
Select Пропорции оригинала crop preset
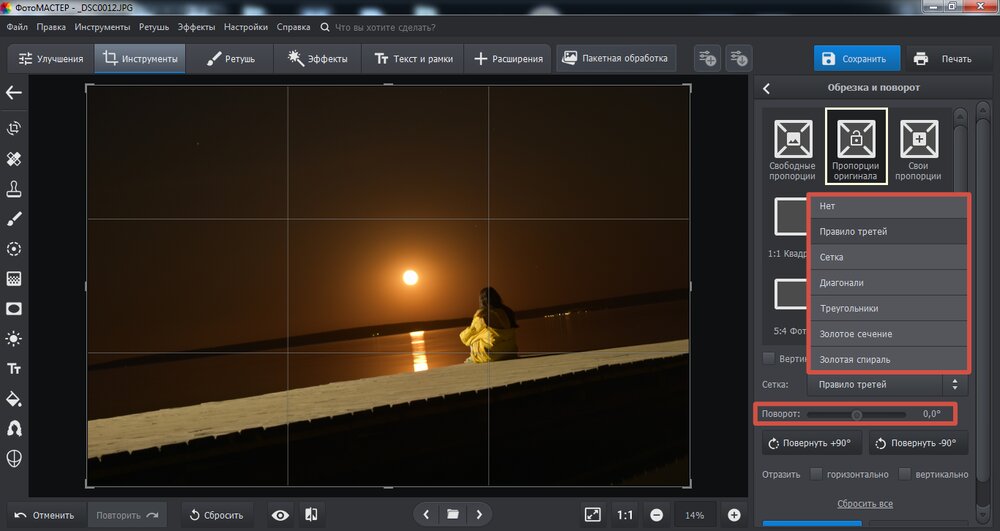click(855, 146)
